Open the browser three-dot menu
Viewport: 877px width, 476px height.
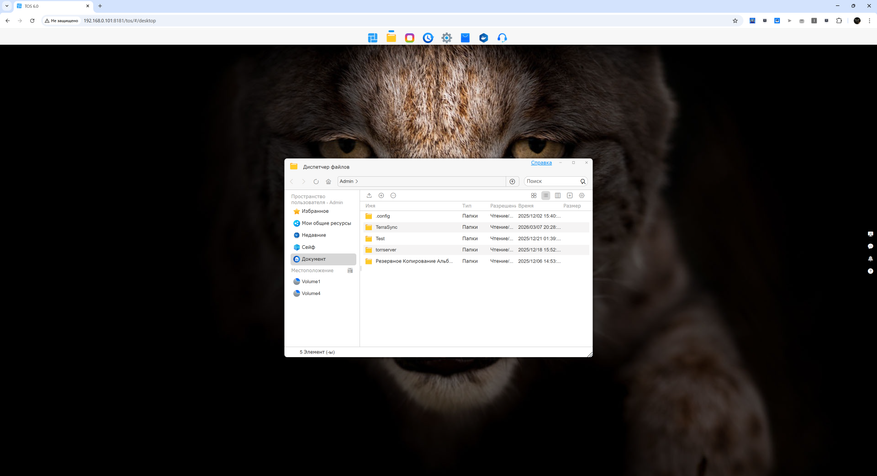(869, 21)
